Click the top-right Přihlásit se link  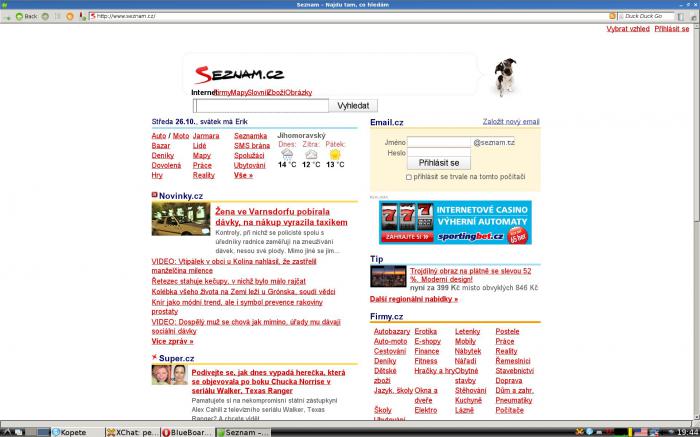(672, 29)
